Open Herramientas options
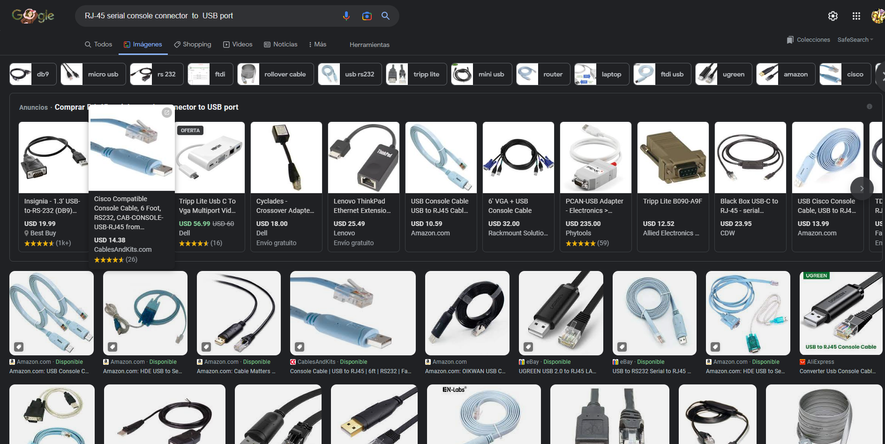This screenshot has height=444, width=885. click(x=369, y=45)
